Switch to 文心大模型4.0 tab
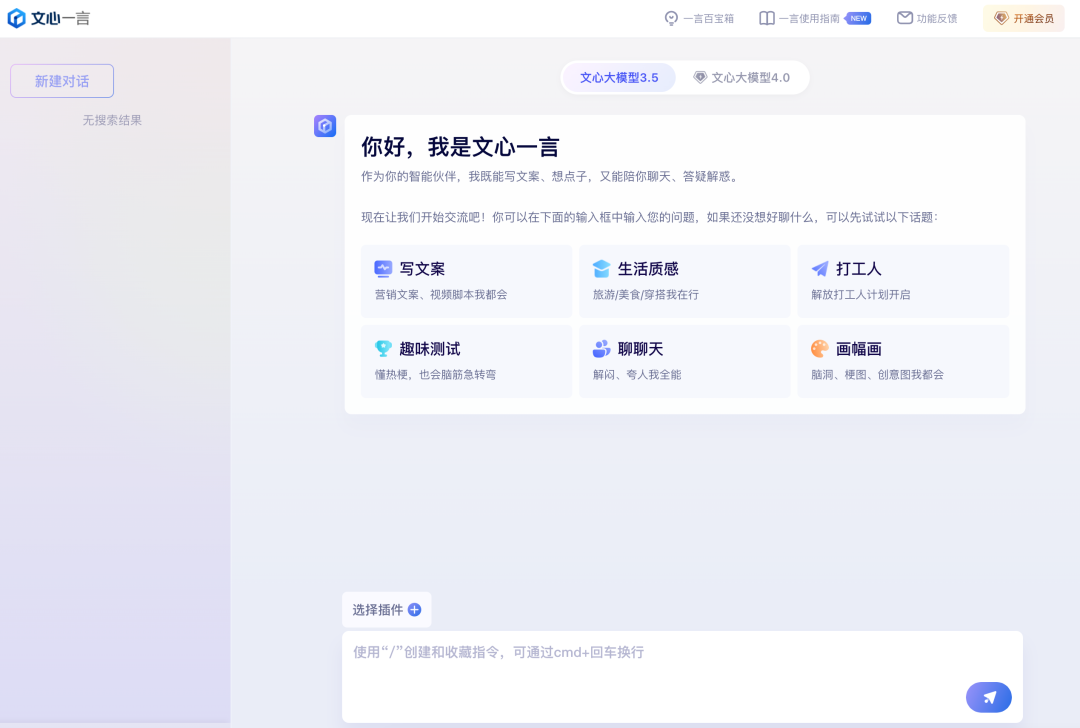 click(742, 77)
